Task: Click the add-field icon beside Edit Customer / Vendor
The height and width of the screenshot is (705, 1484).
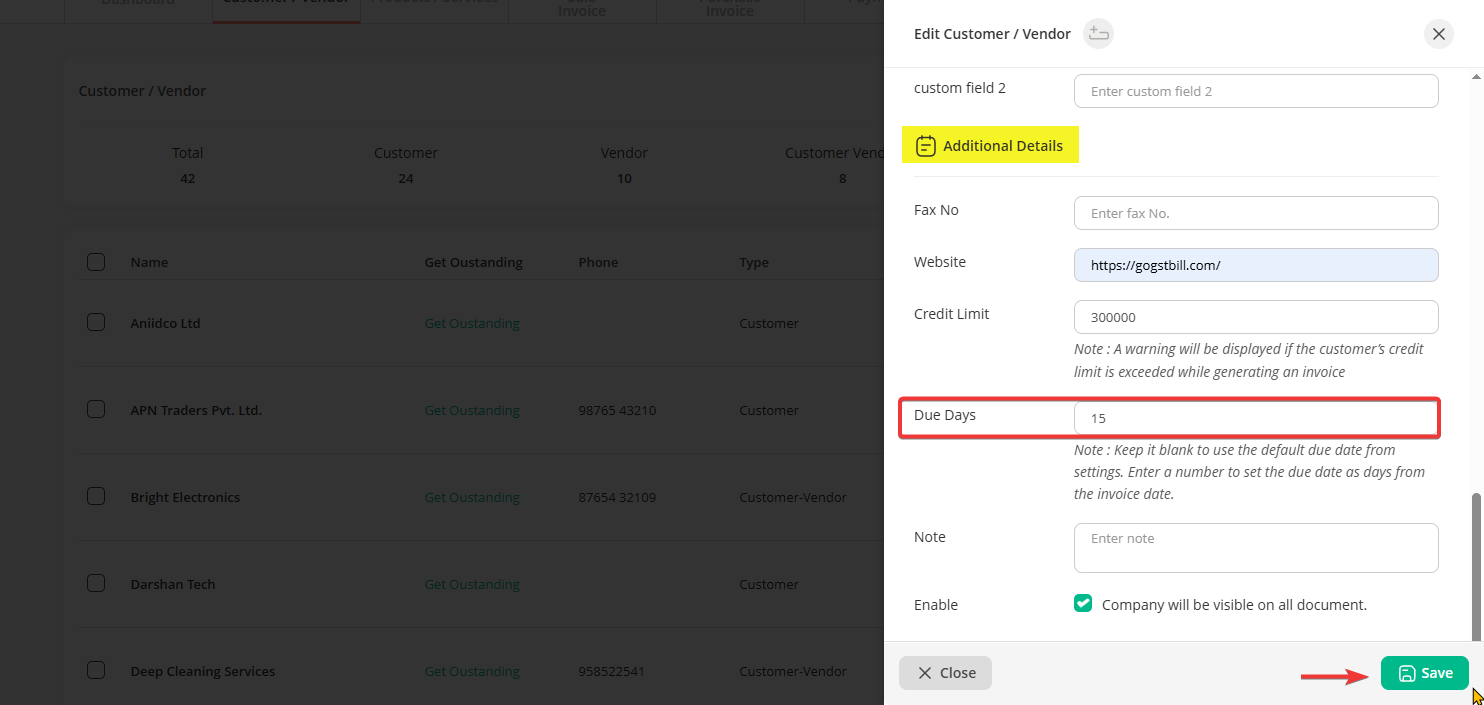Action: (1098, 34)
